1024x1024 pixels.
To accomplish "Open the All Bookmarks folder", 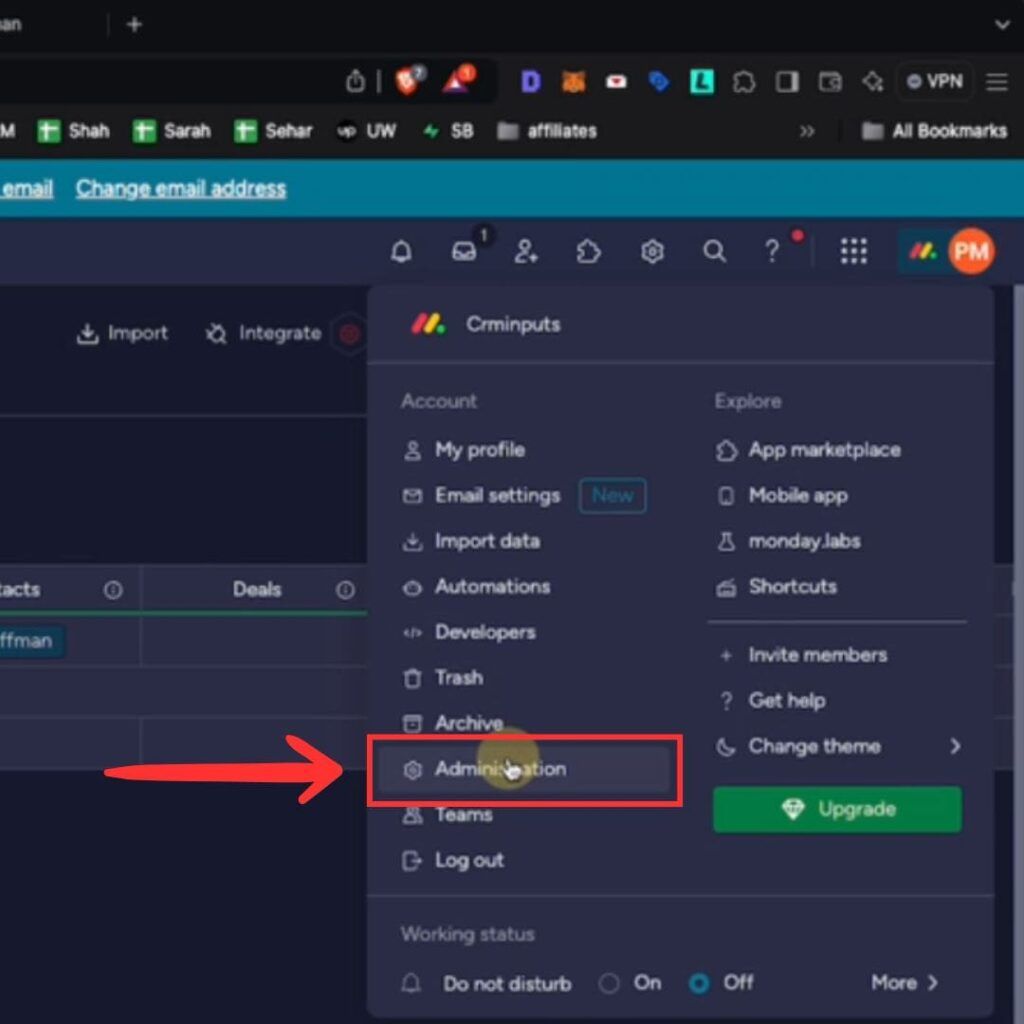I will click(x=935, y=131).
